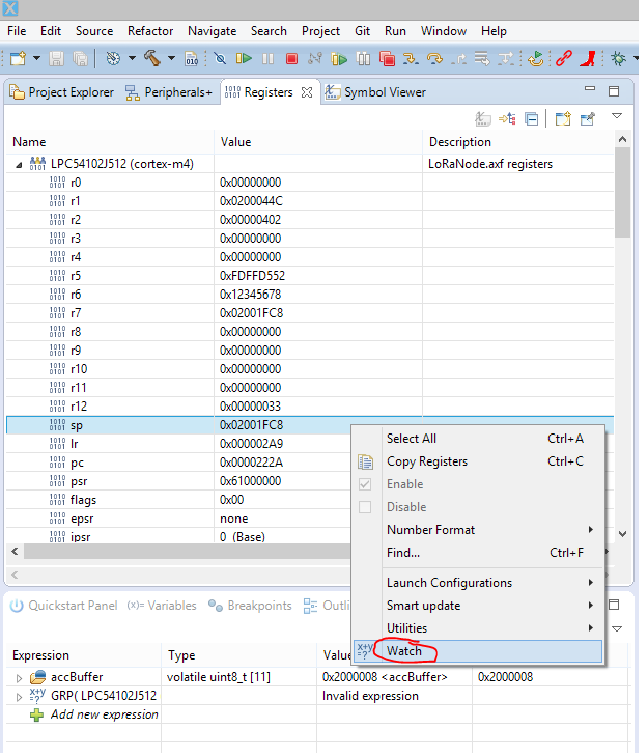Click the open new view icon in Registers toolbar
Screen dimensions: 639x753
(x=563, y=119)
